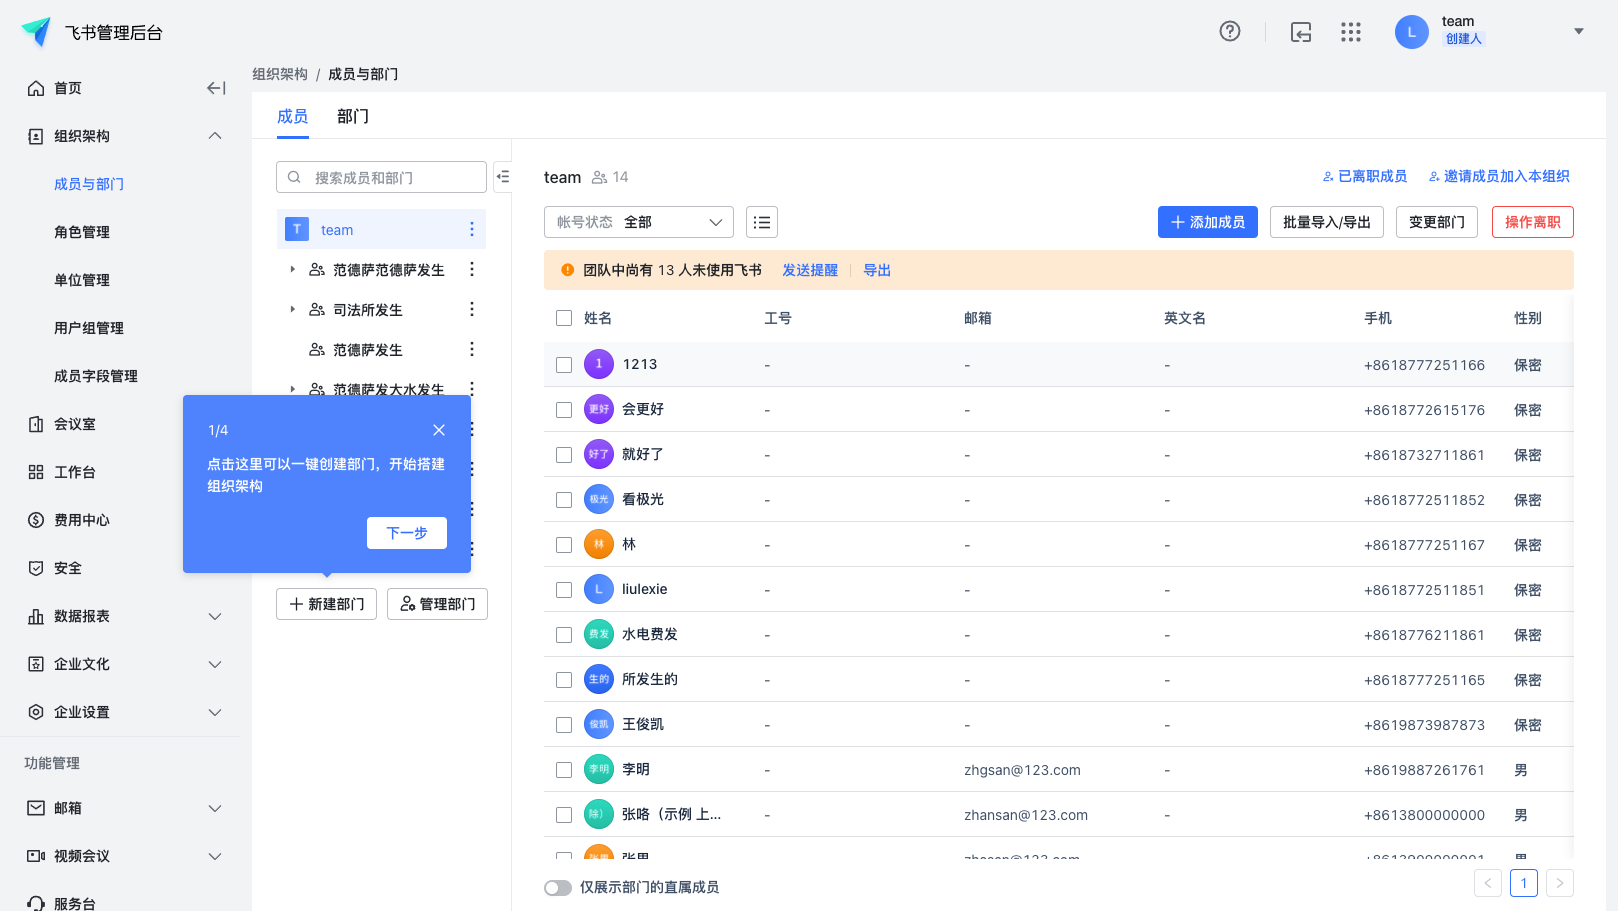Check the box for member 就好了

tap(564, 455)
